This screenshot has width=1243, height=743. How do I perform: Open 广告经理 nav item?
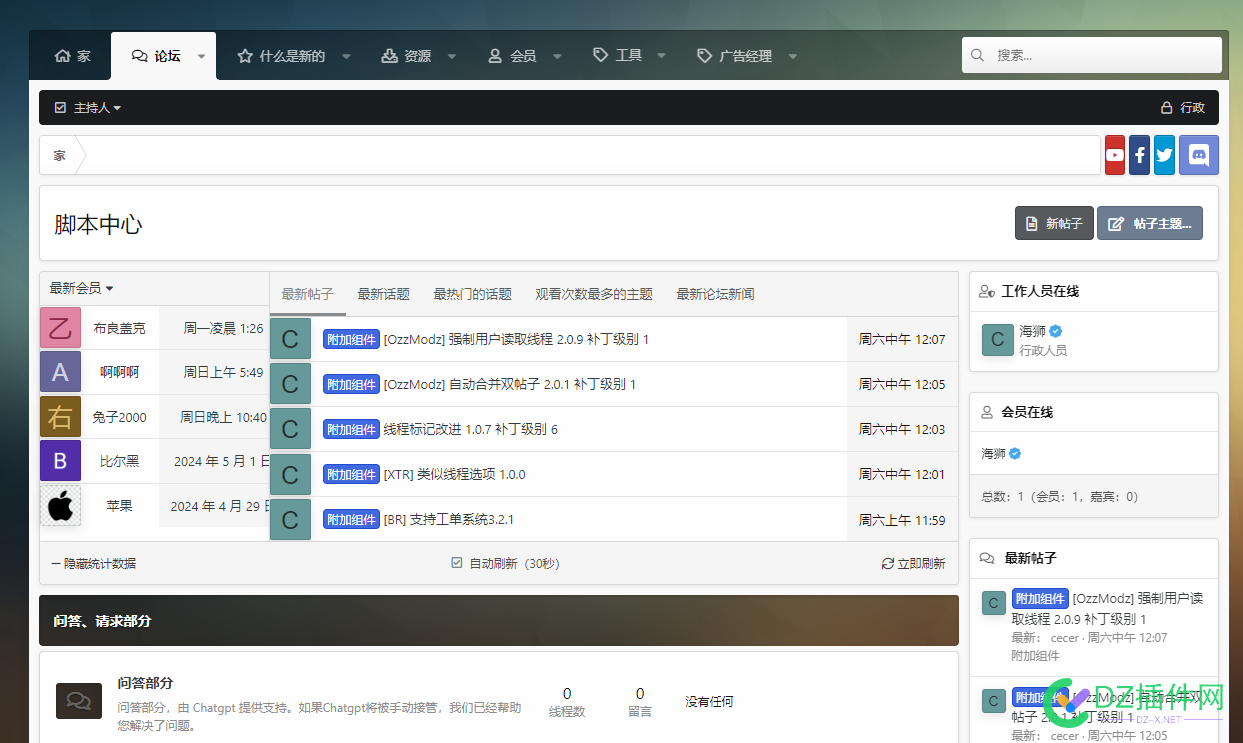(x=735, y=56)
